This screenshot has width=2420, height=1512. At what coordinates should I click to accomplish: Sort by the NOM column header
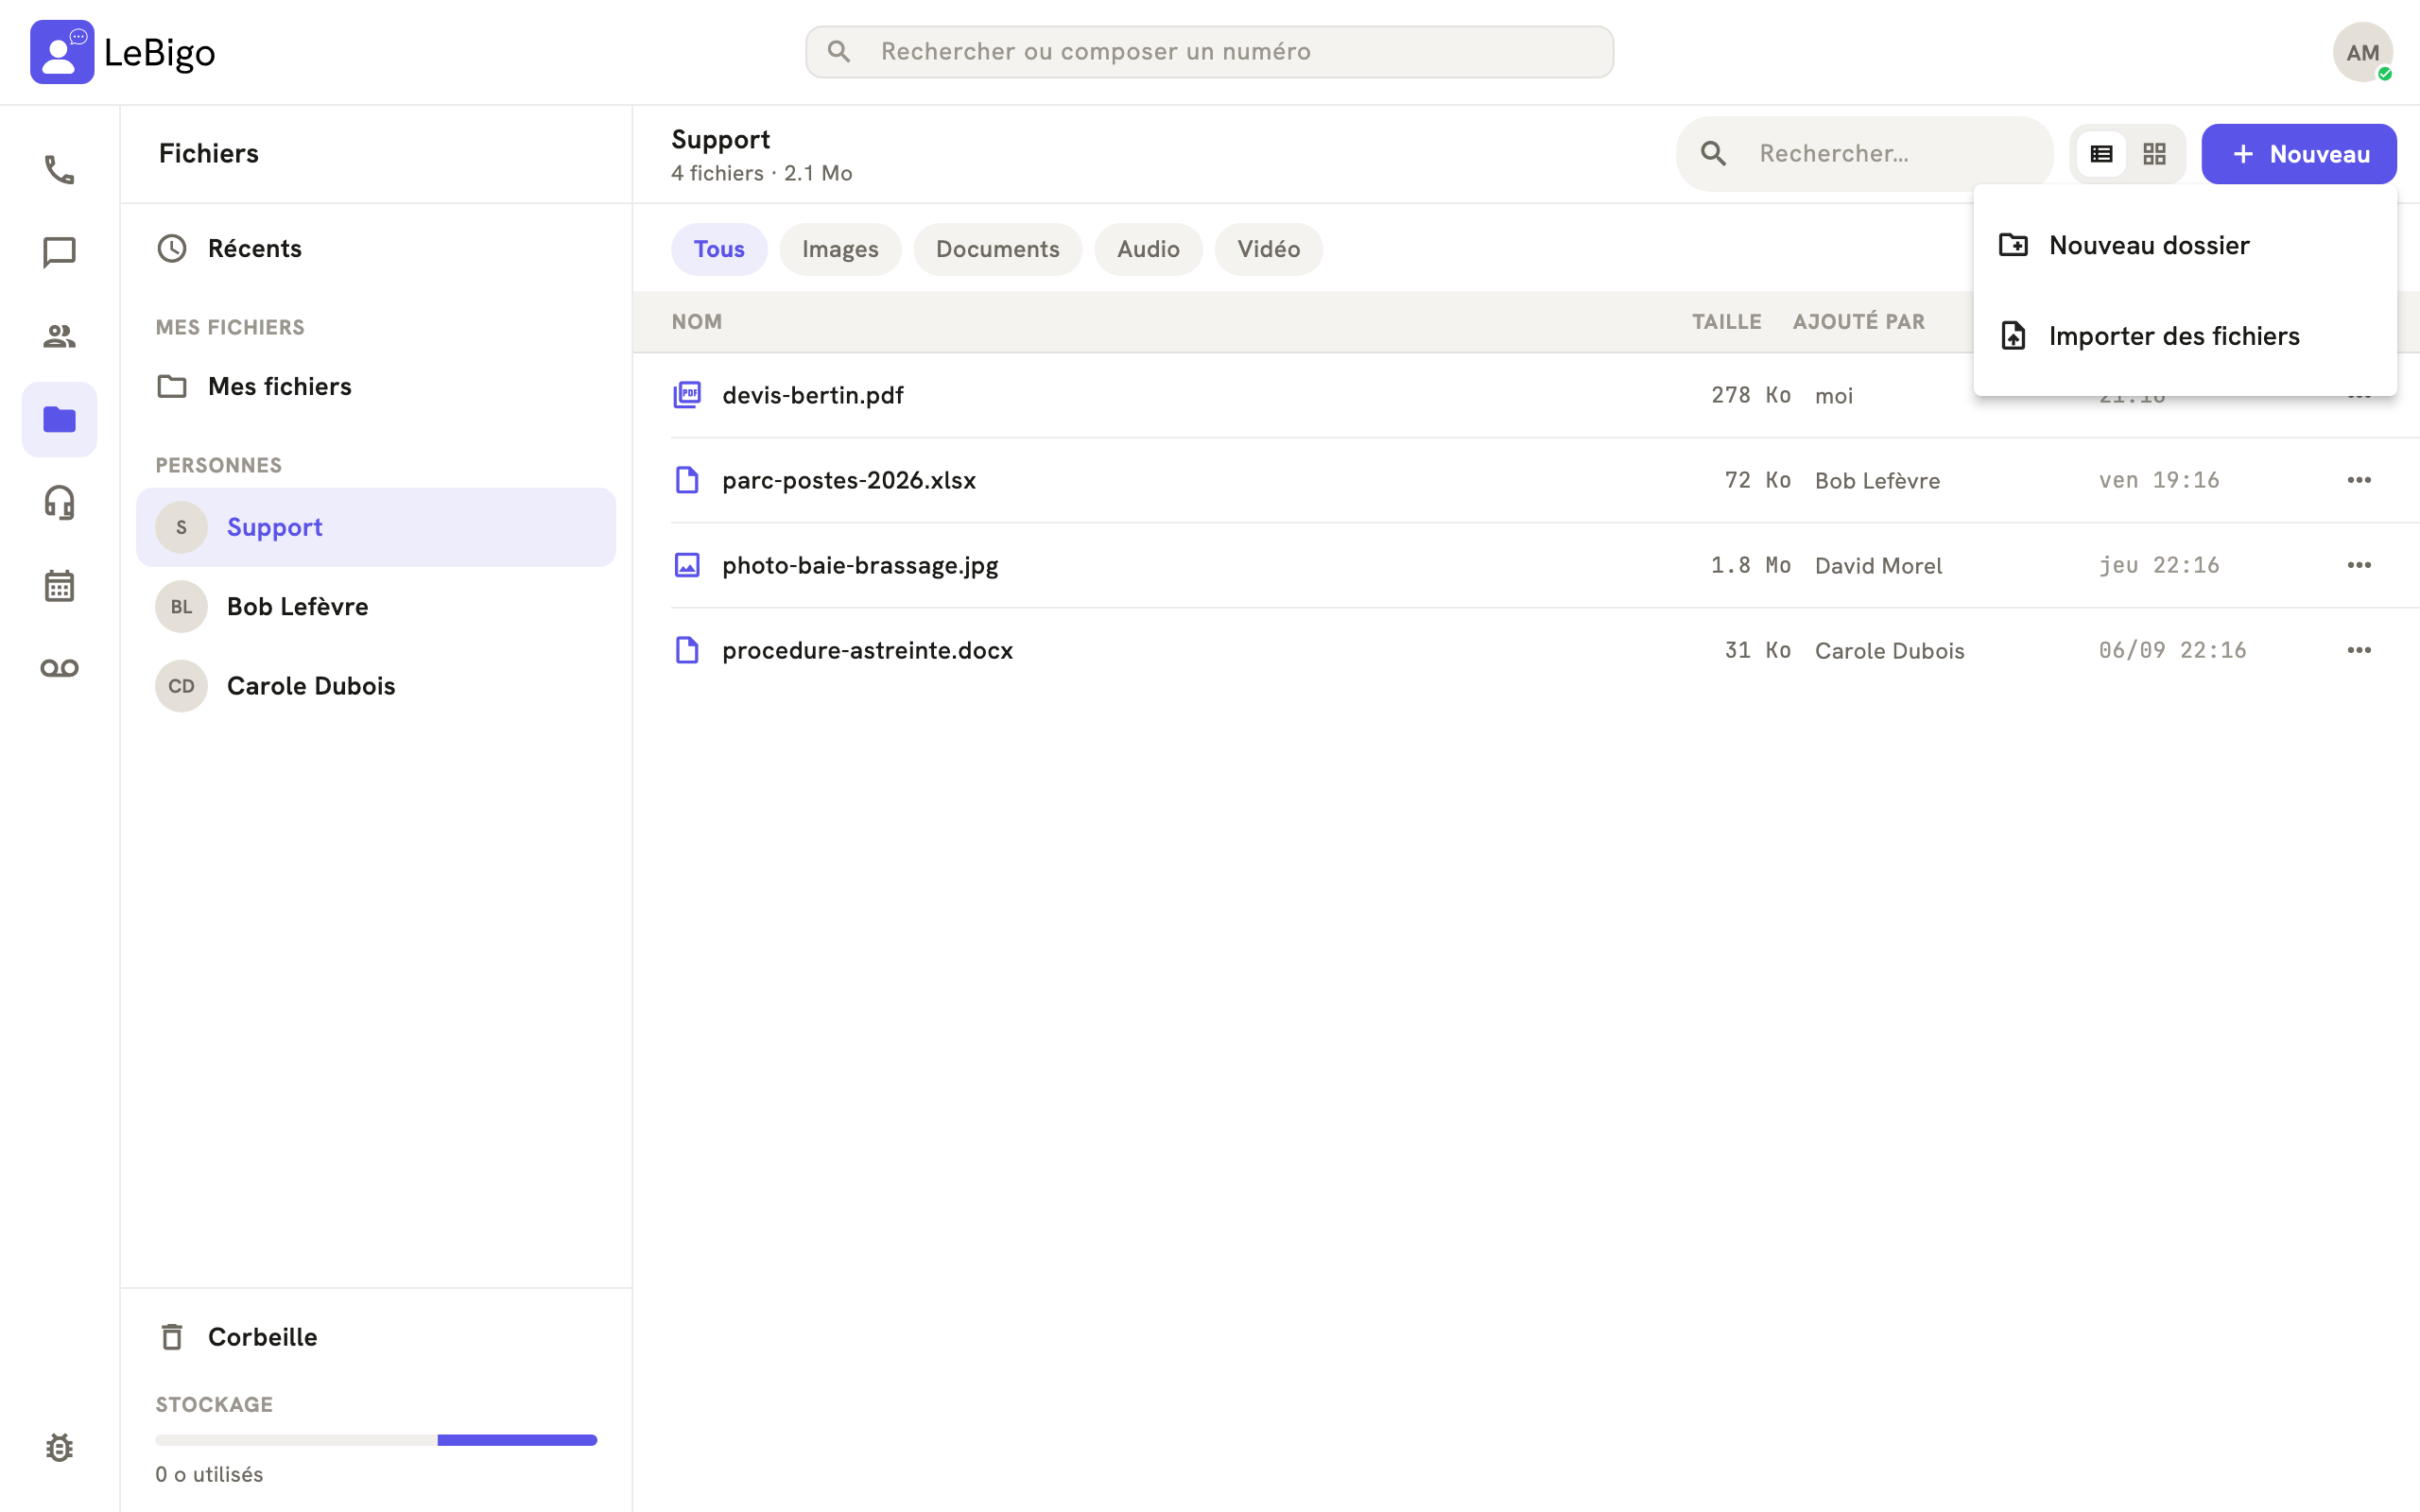click(696, 322)
